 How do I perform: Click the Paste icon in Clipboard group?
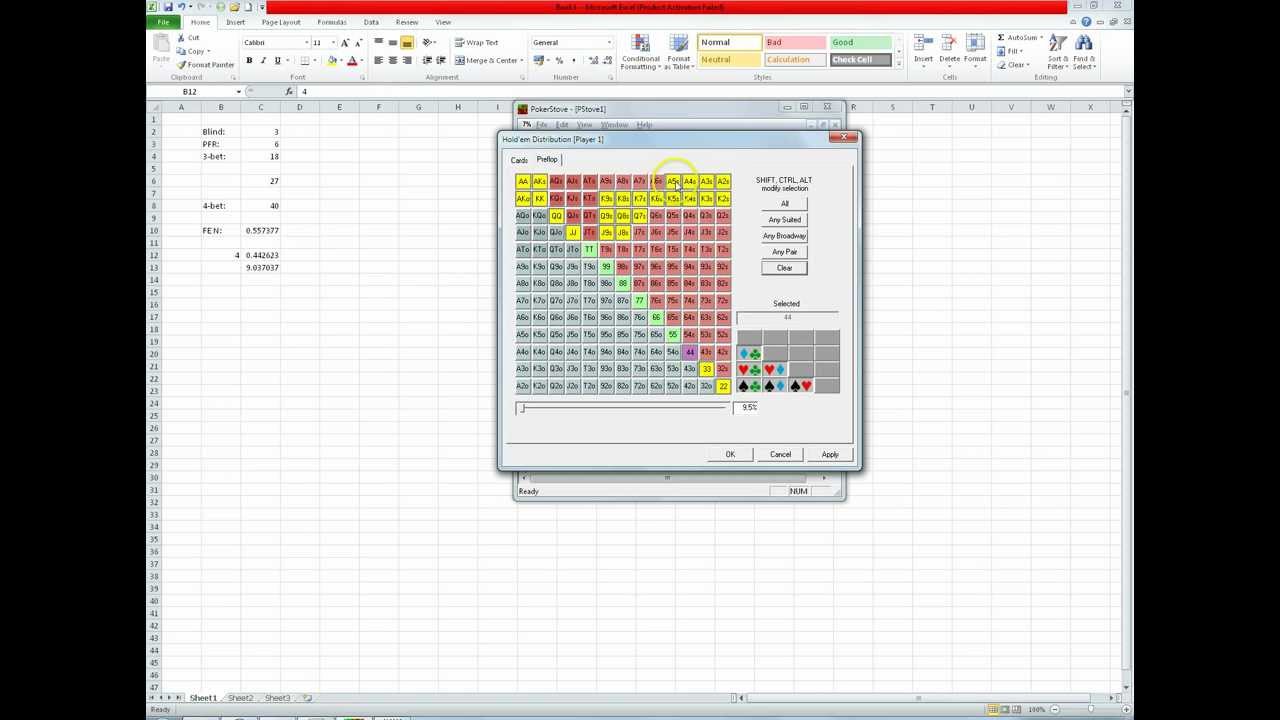(160, 45)
